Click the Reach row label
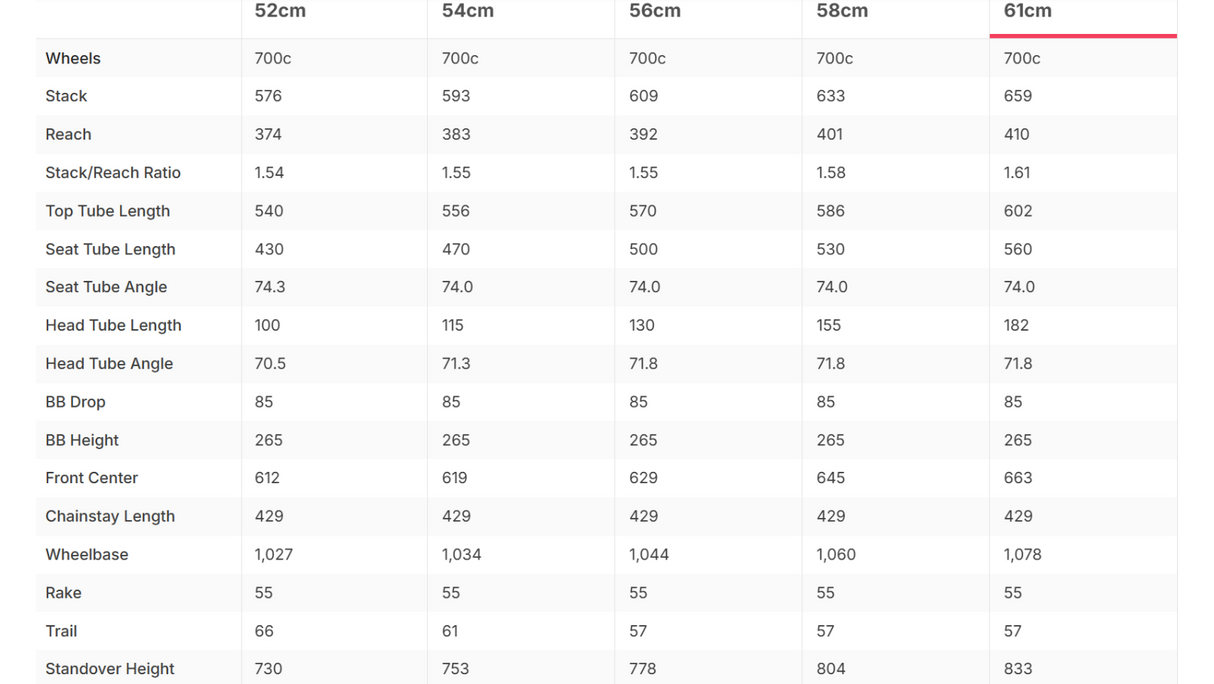Viewport: 1214px width, 684px height. point(68,134)
